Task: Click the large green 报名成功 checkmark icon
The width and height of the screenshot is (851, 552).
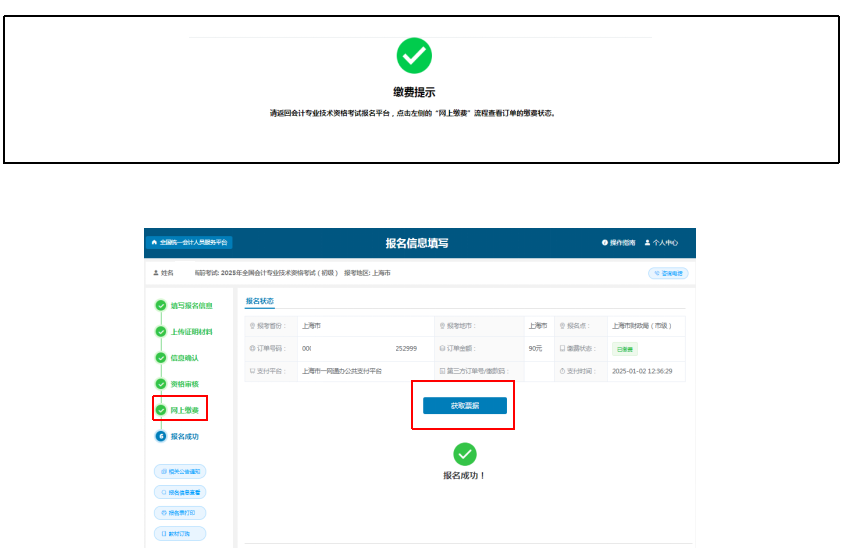Action: click(x=464, y=454)
